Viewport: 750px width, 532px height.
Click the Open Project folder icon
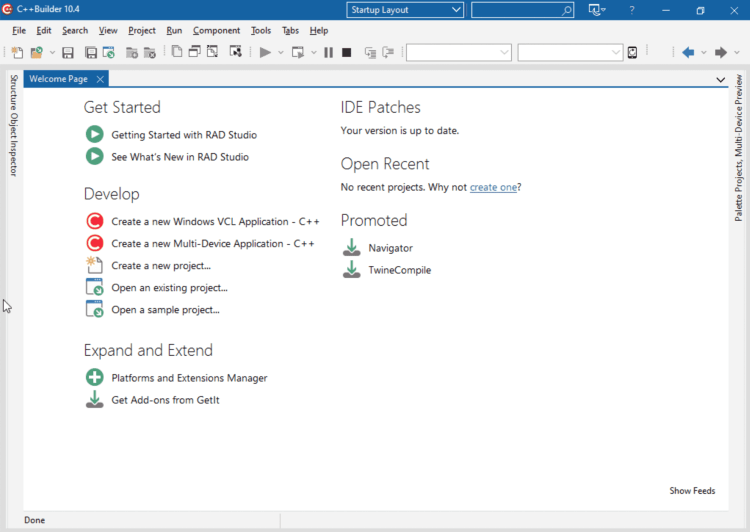point(36,52)
